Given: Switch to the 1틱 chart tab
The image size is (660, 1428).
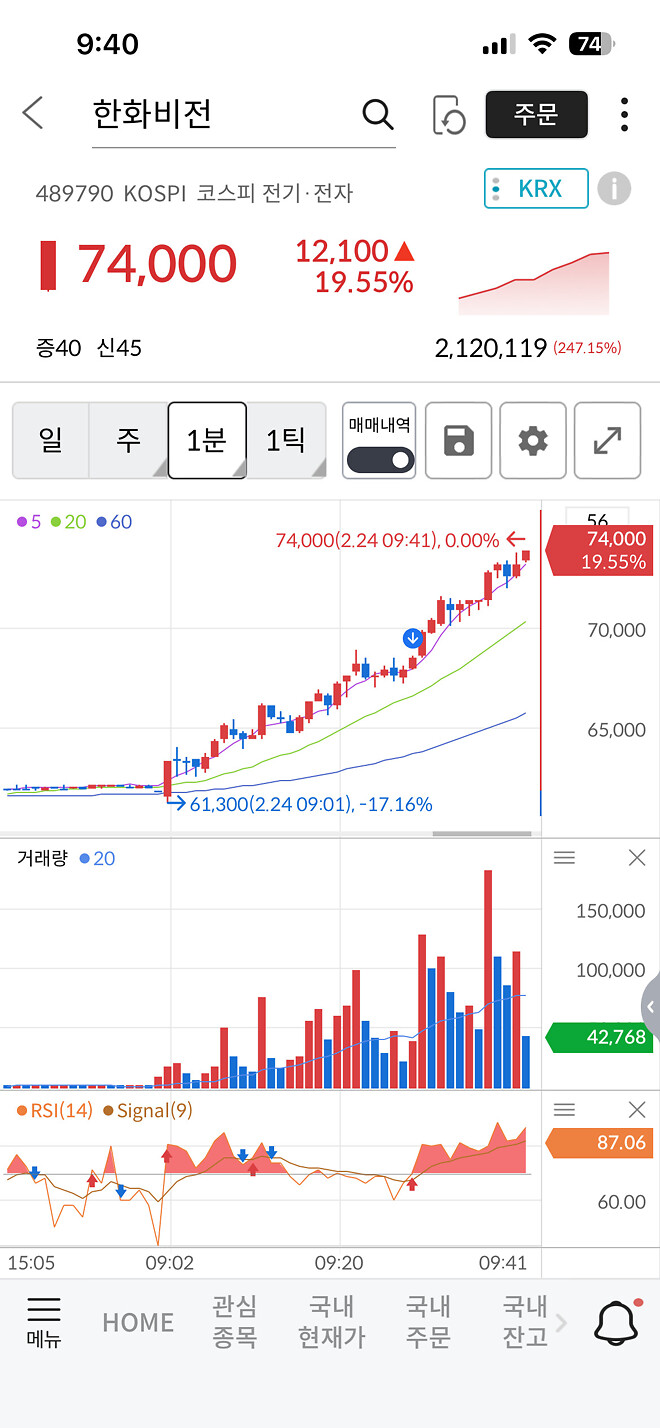Looking at the screenshot, I should tap(286, 440).
